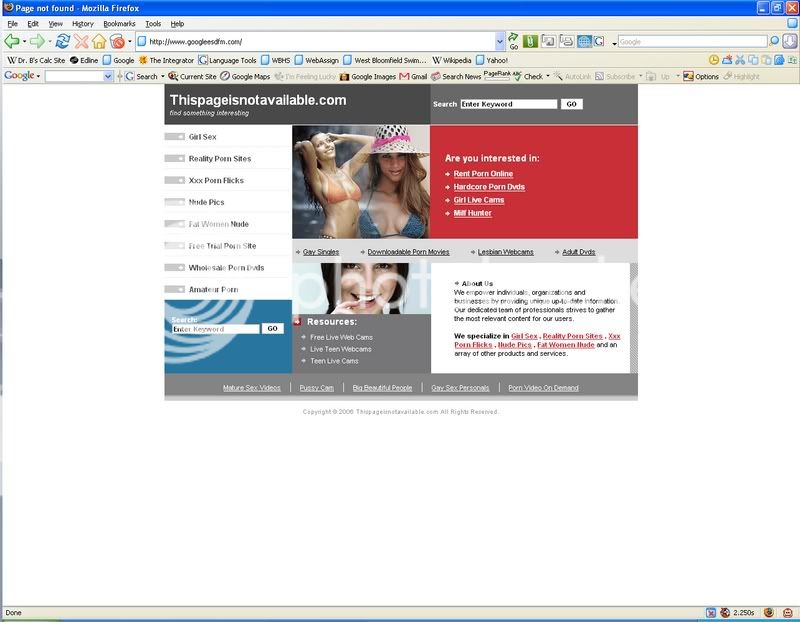Open Gmail from the Google toolbar
Screen dimensions: 800x622
point(413,76)
